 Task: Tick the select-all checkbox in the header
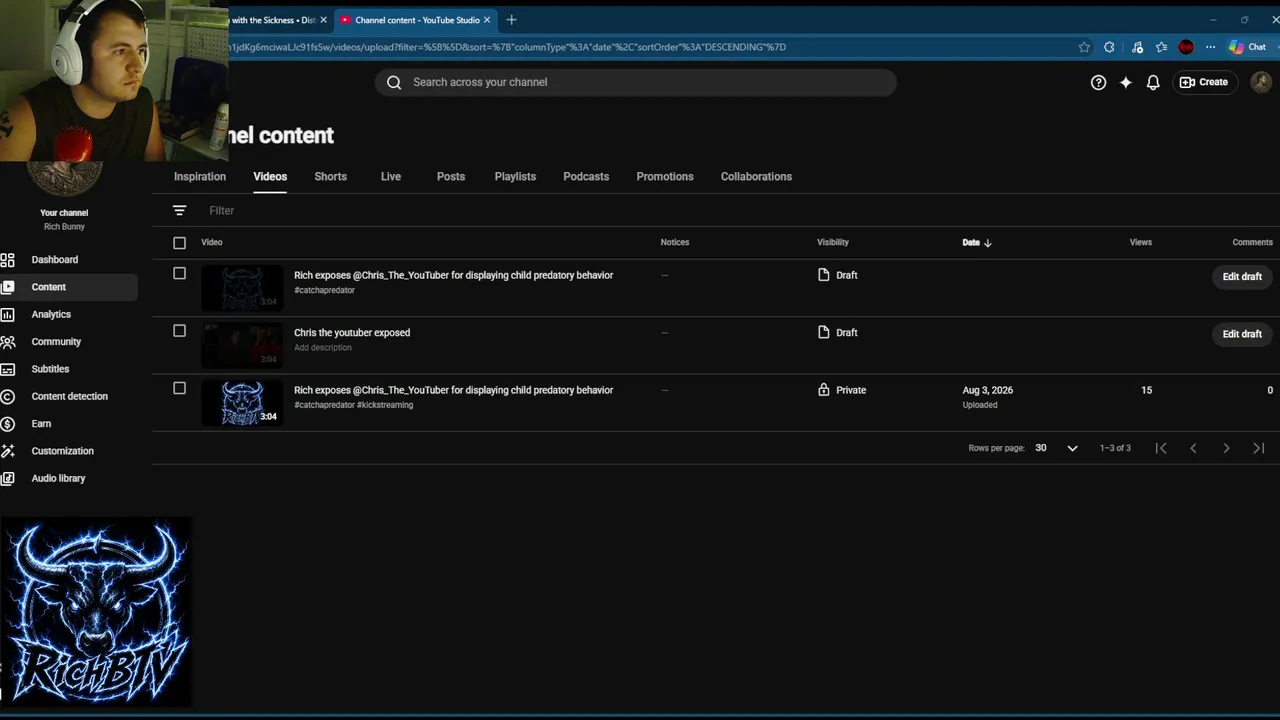(179, 243)
